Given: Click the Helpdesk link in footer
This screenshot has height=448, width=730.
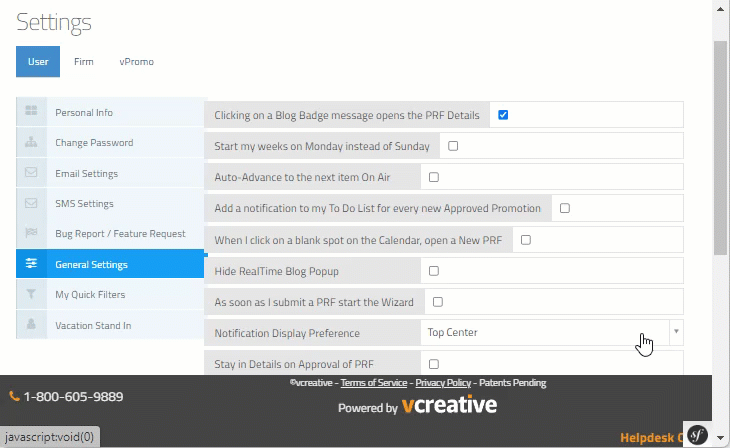Looking at the screenshot, I should click(651, 438).
